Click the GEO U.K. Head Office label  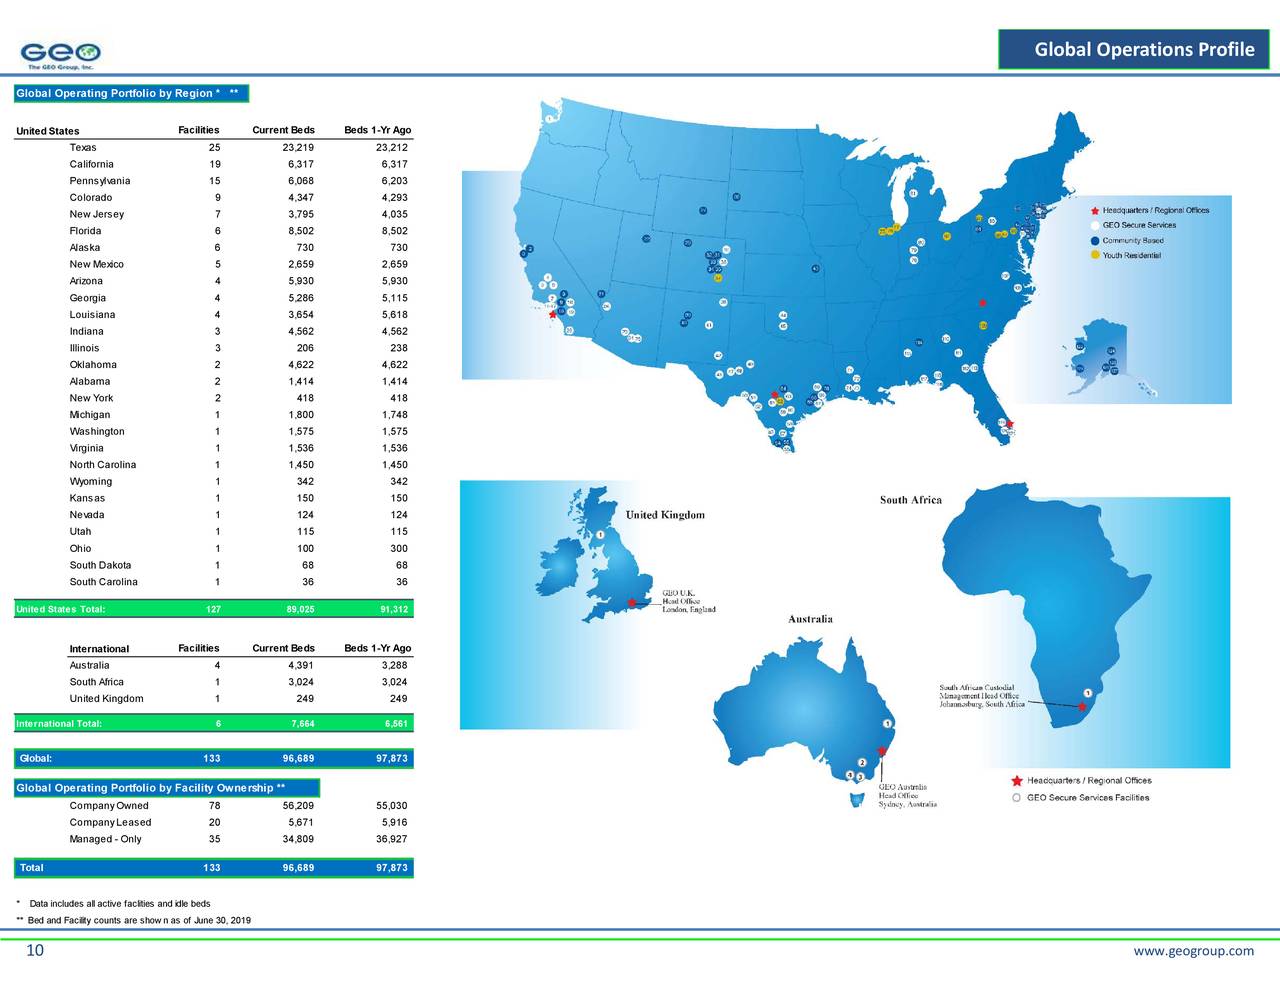(x=689, y=601)
